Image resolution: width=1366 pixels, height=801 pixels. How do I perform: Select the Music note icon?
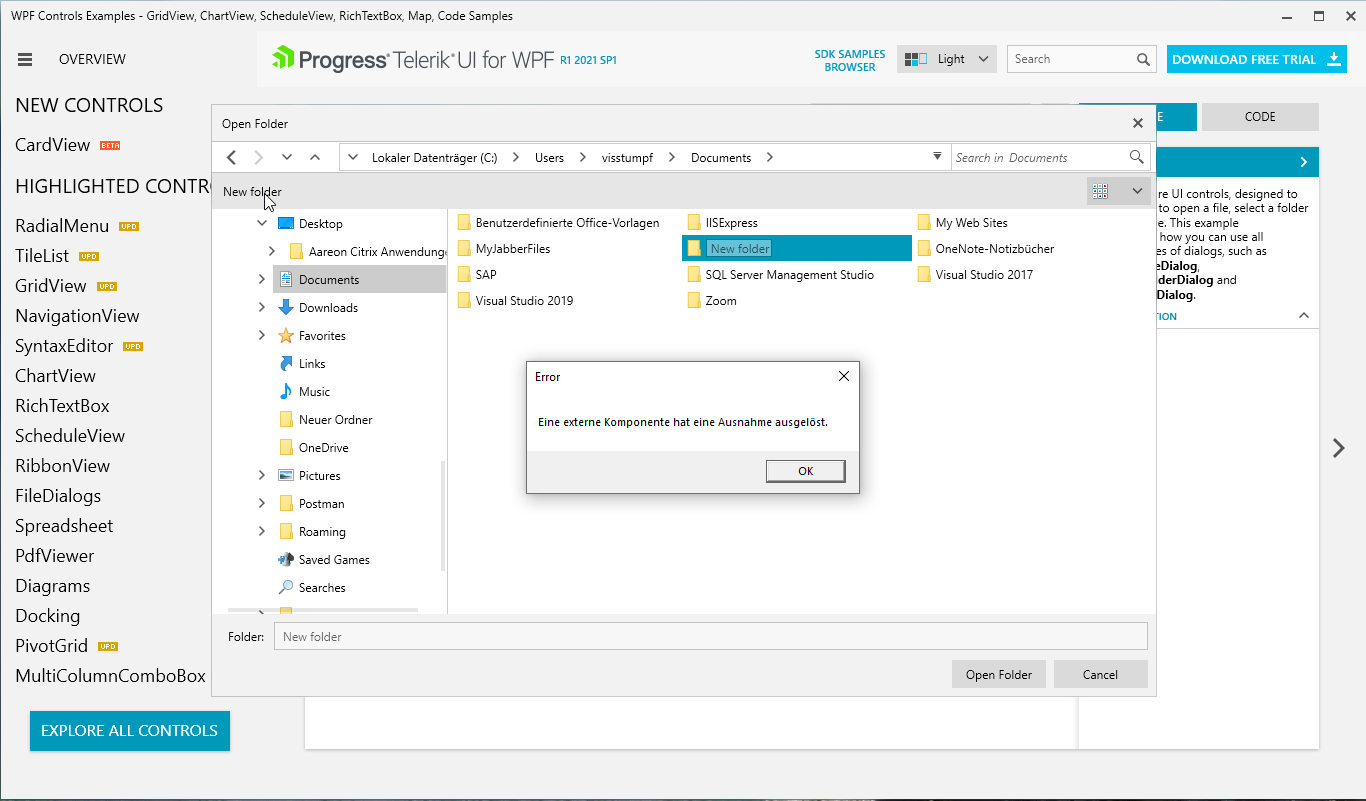286,392
